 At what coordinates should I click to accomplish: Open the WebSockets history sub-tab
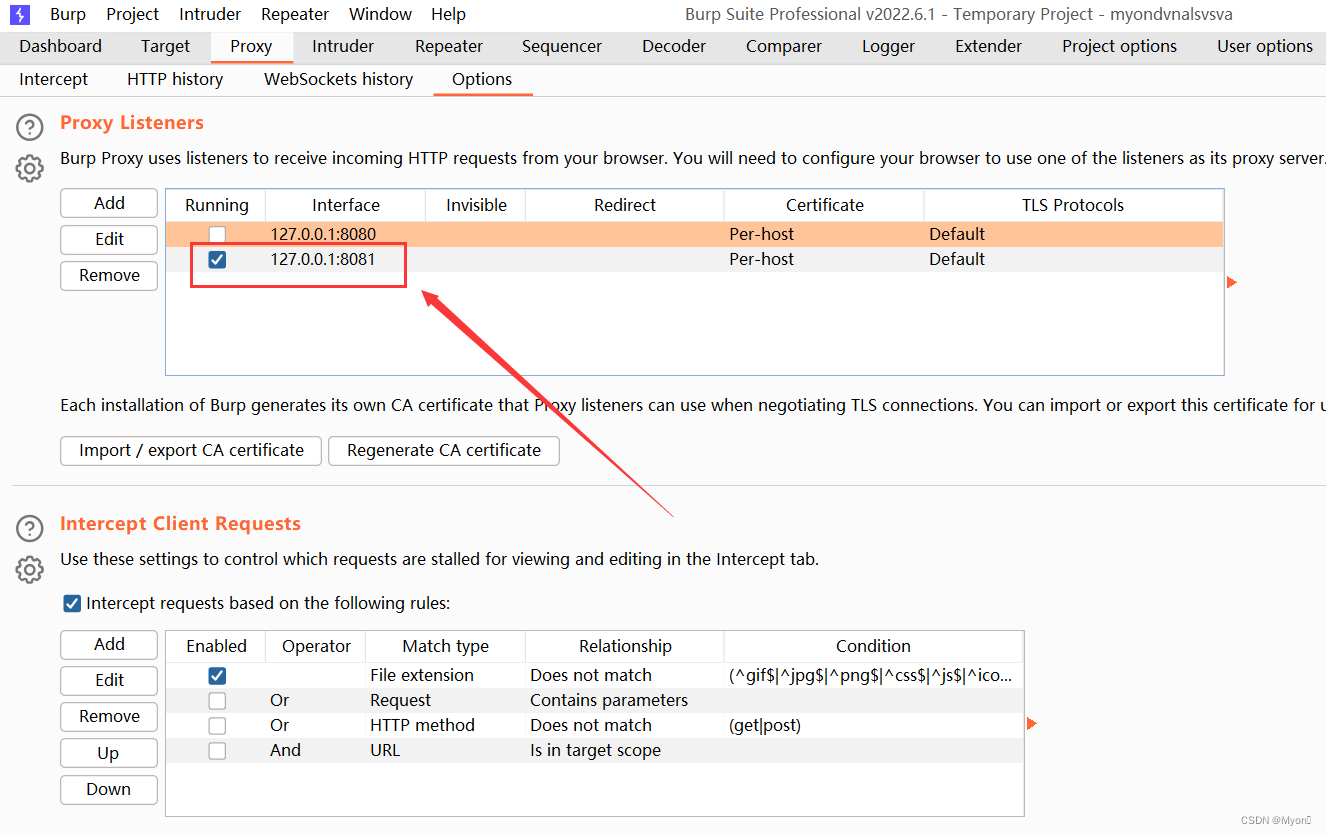pos(338,79)
